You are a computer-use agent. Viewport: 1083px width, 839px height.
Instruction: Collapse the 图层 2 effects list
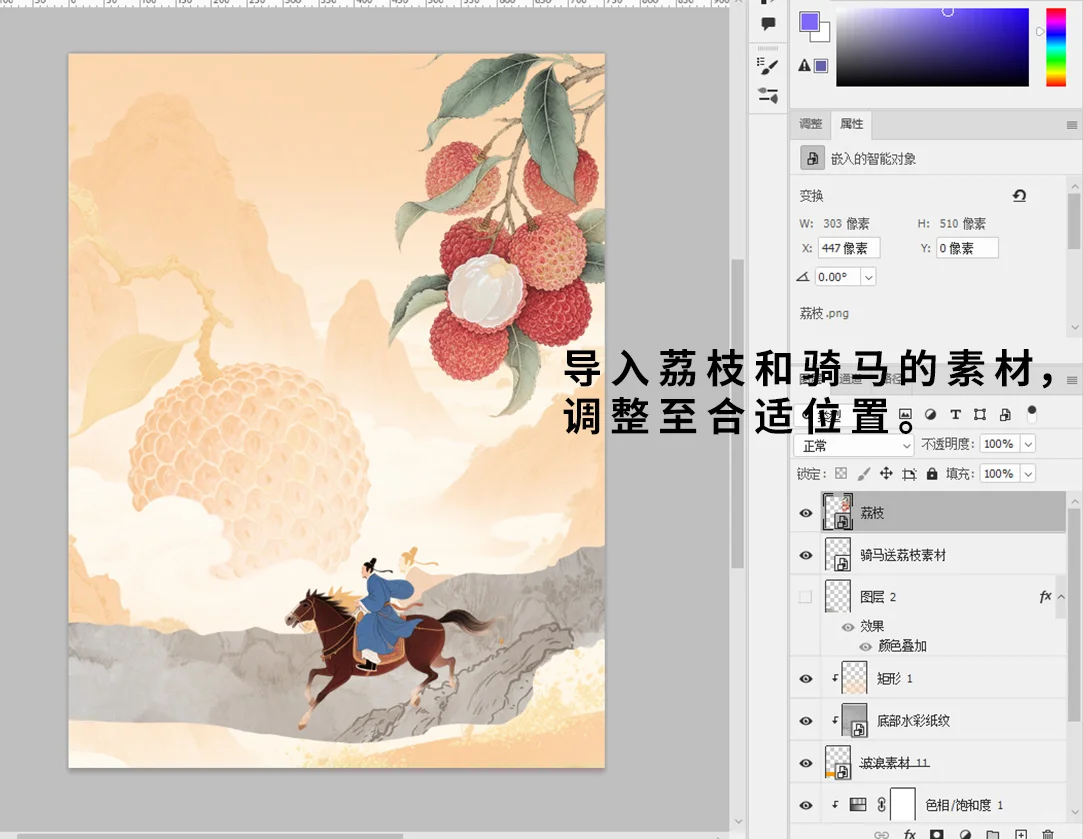pyautogui.click(x=1061, y=597)
